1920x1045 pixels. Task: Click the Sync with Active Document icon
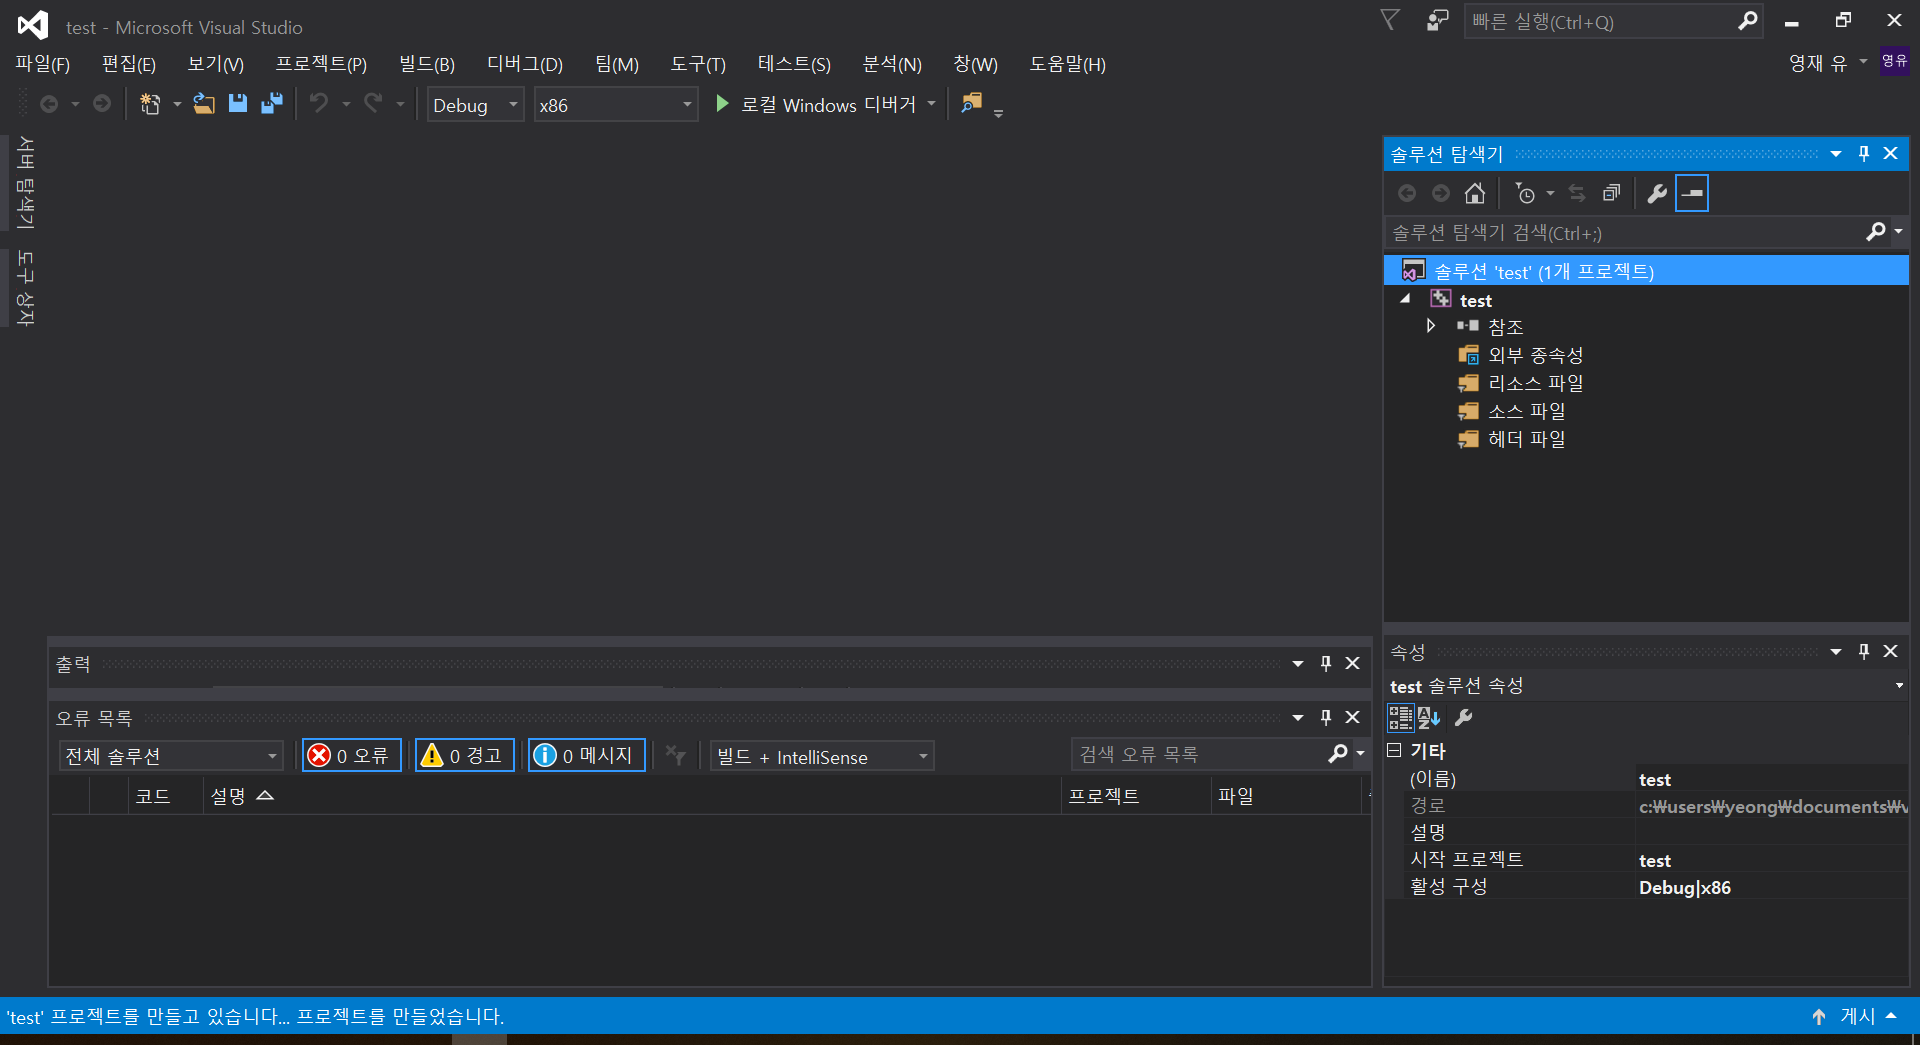click(x=1577, y=193)
